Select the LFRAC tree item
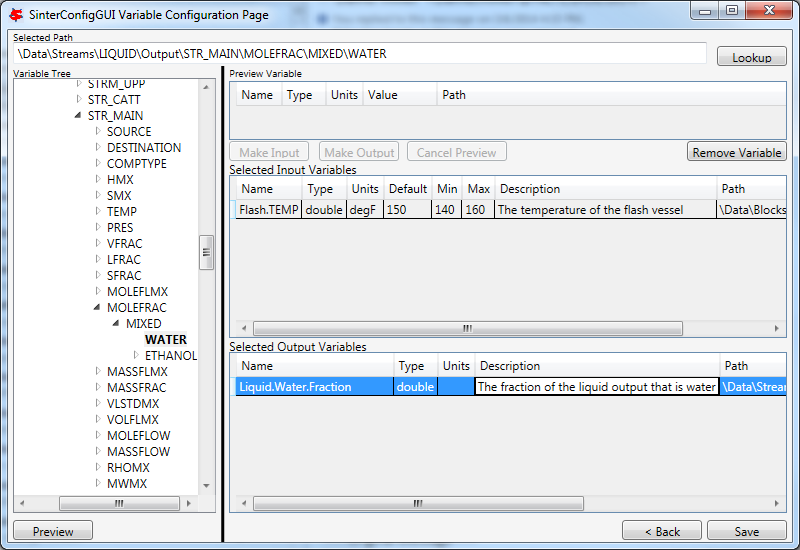The height and width of the screenshot is (550, 800). coord(123,259)
